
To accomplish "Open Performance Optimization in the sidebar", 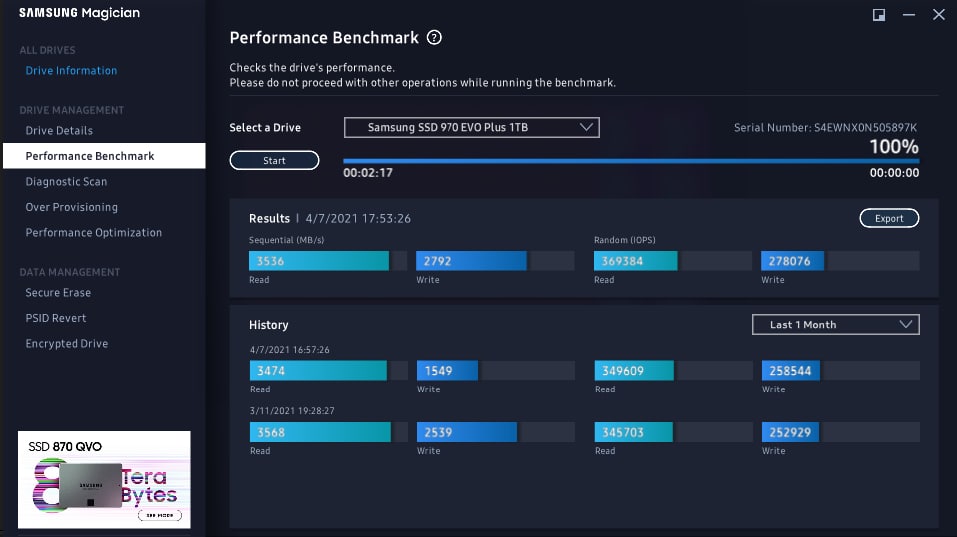I will click(x=93, y=232).
